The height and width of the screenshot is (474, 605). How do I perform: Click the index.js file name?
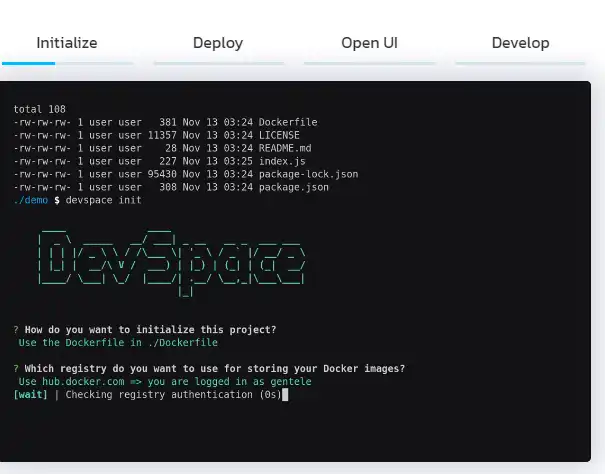pyautogui.click(x=282, y=161)
